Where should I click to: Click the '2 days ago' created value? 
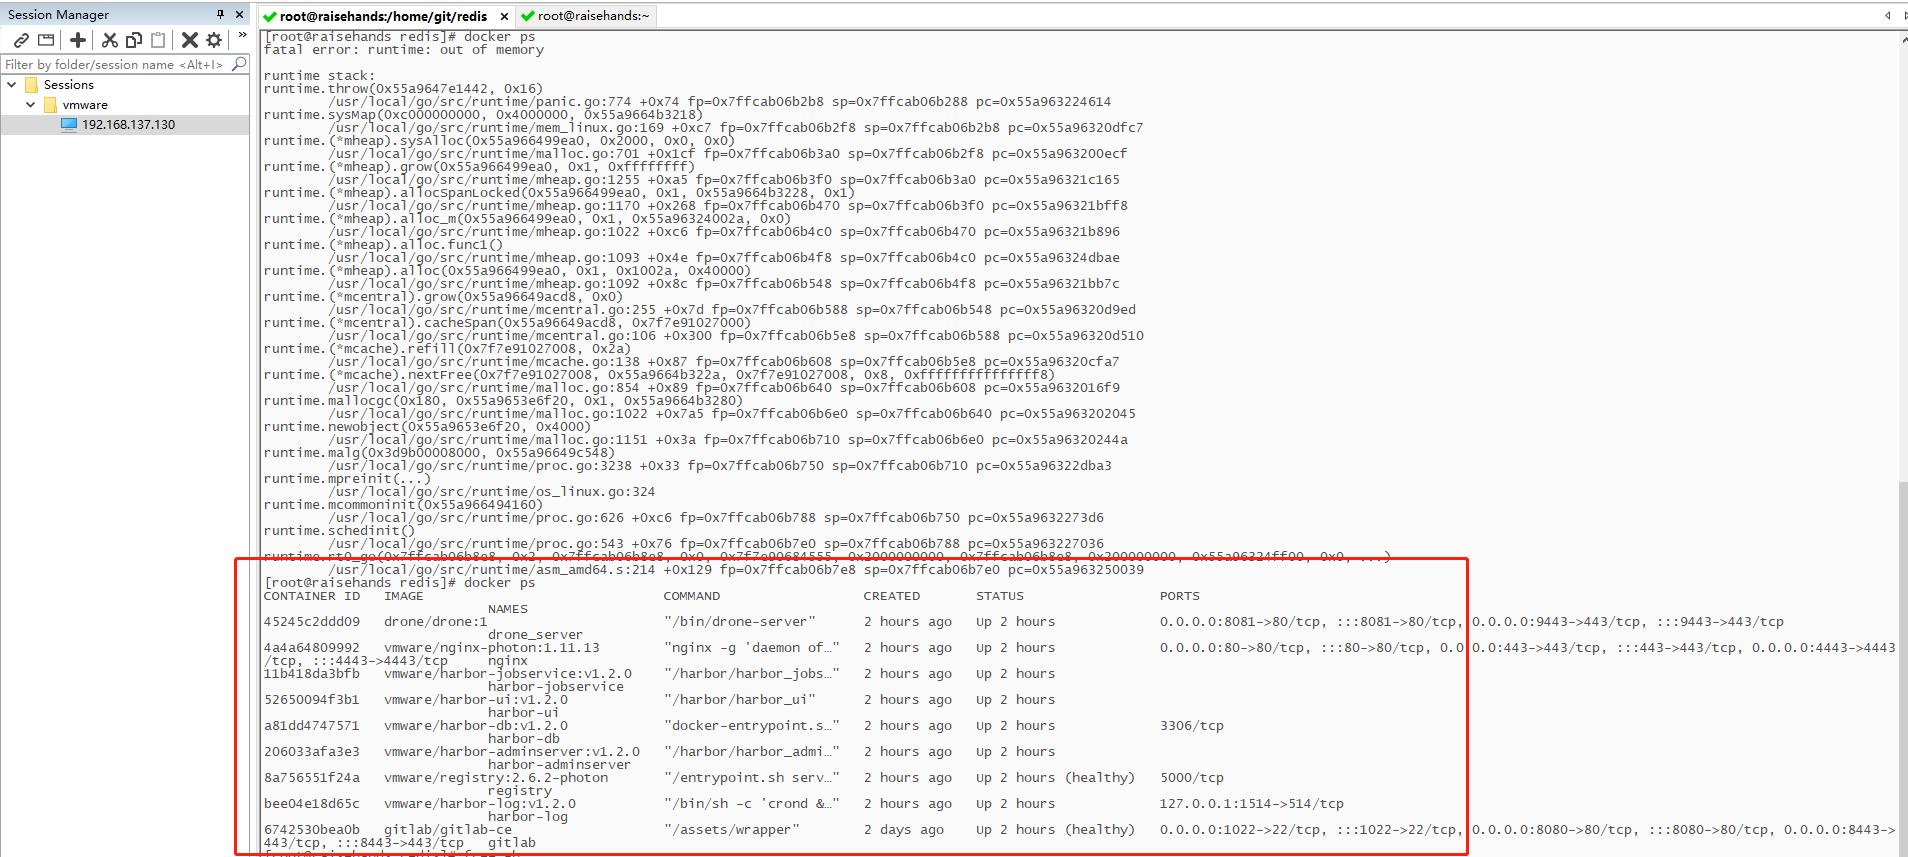click(903, 830)
